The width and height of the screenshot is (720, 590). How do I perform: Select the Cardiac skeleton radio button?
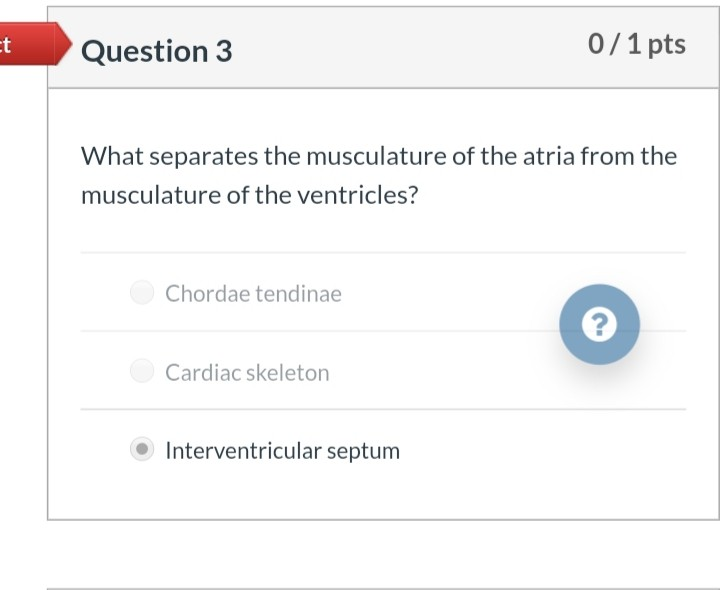pyautogui.click(x=142, y=371)
